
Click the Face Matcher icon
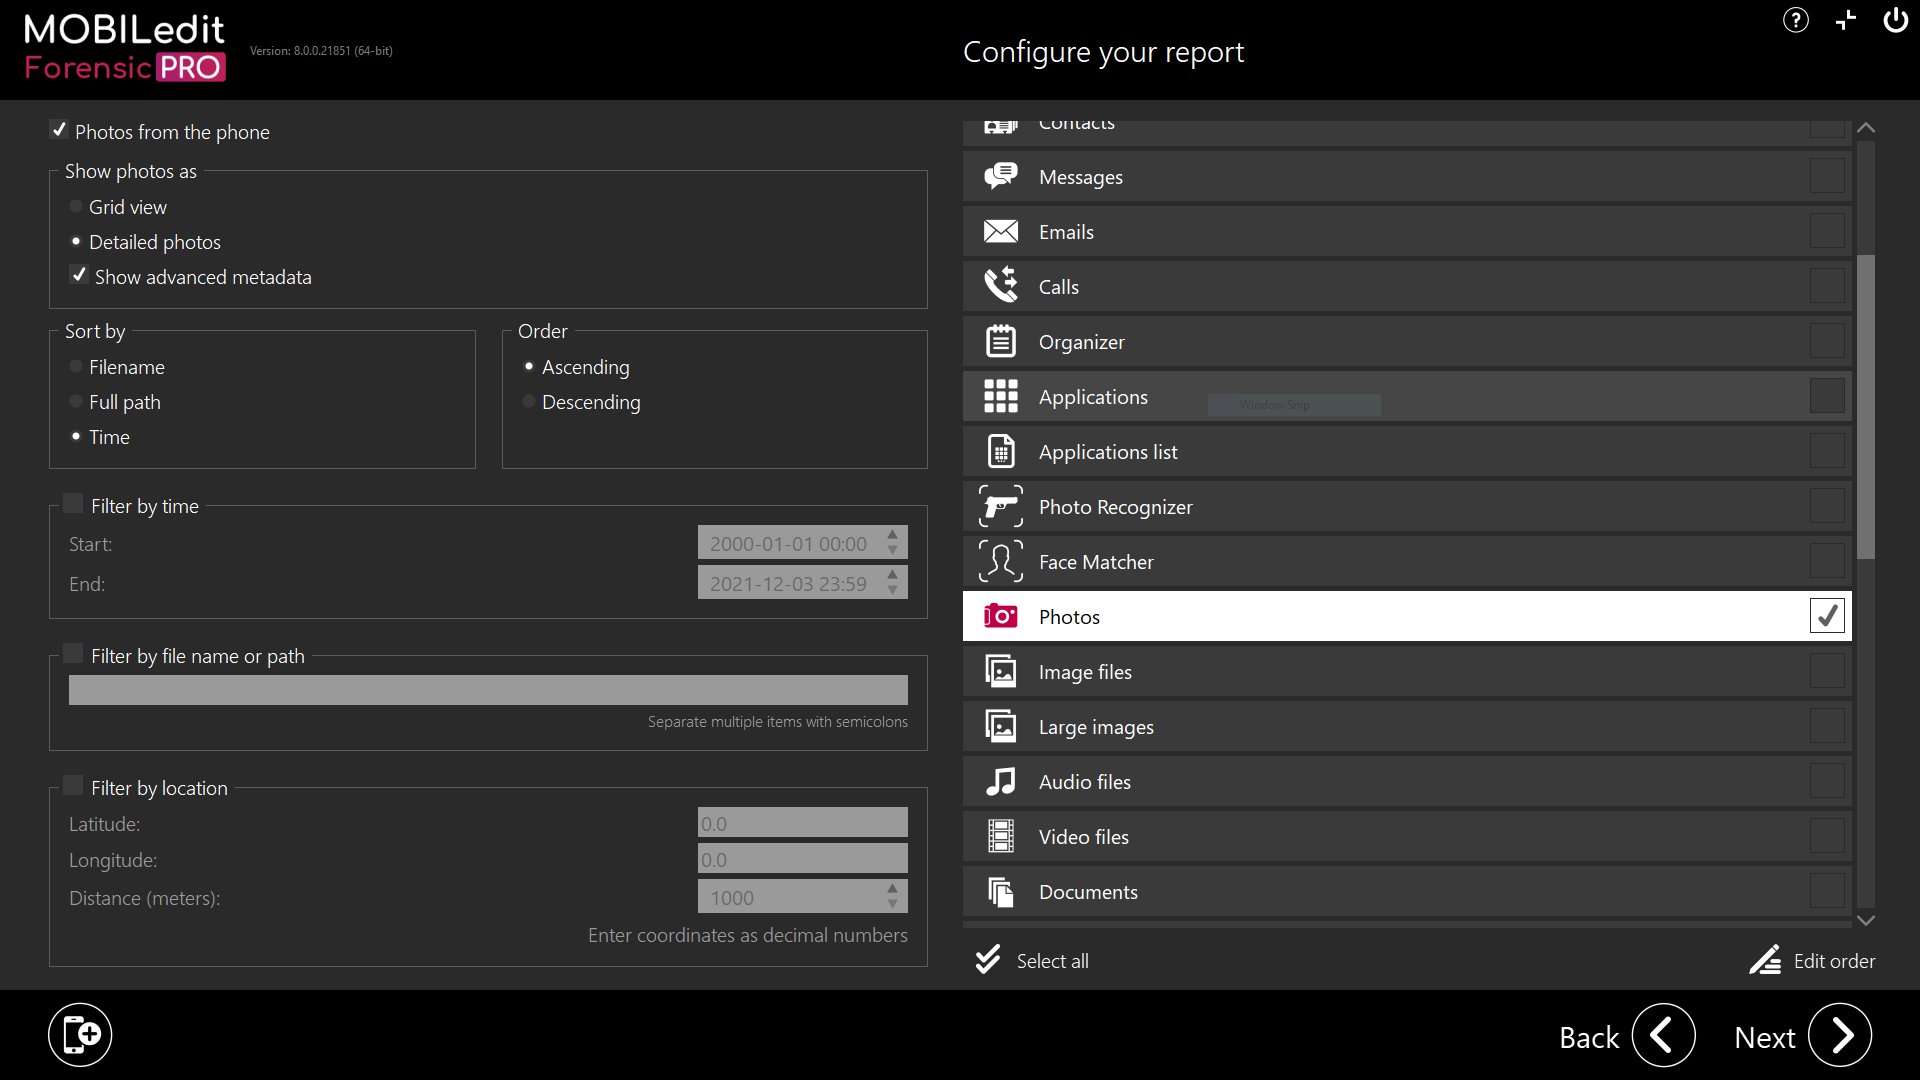click(1000, 561)
